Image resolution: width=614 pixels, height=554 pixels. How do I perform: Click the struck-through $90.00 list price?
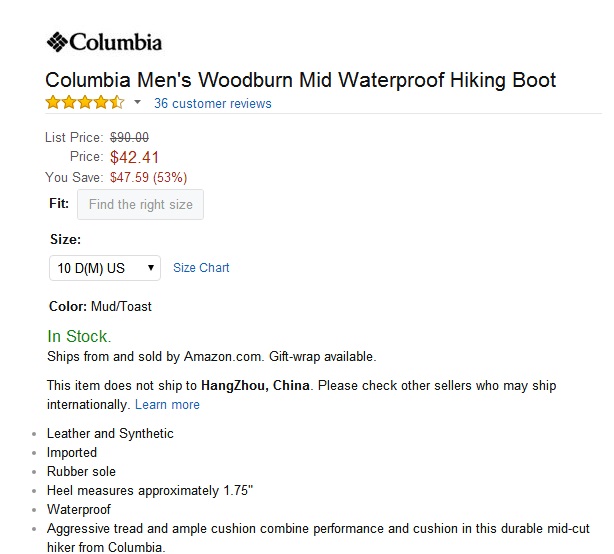(129, 137)
